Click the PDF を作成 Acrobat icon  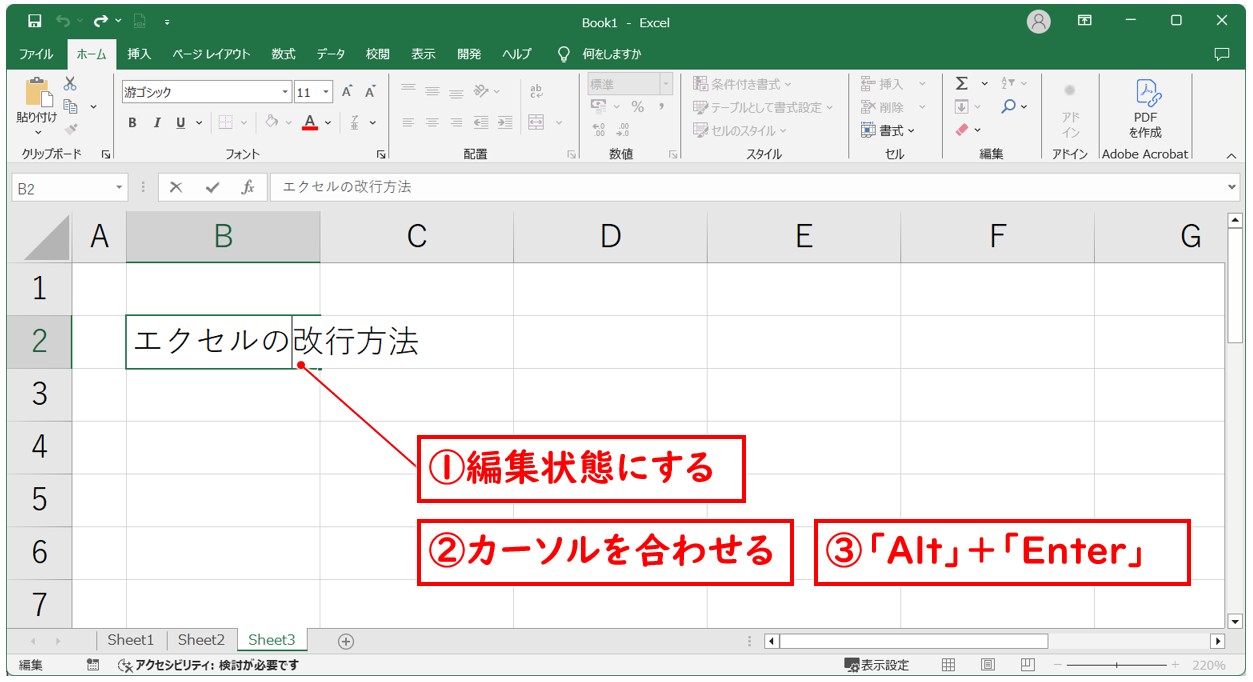coord(1146,105)
